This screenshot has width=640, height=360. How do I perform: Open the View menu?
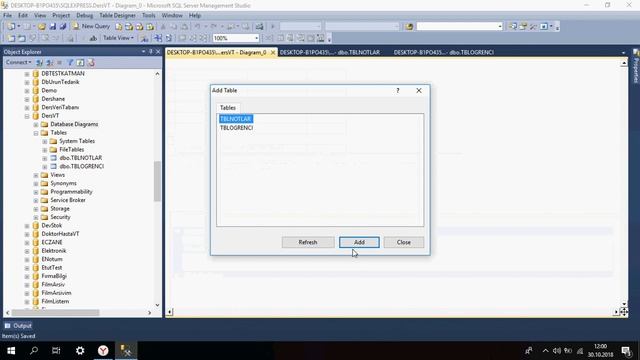pyautogui.click(x=40, y=15)
